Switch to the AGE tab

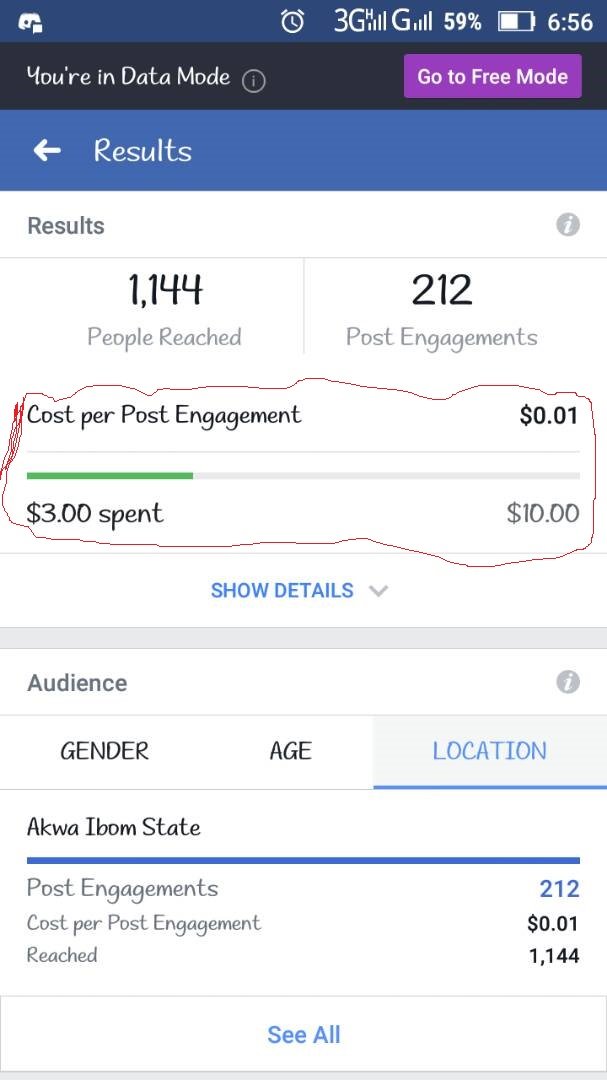290,751
